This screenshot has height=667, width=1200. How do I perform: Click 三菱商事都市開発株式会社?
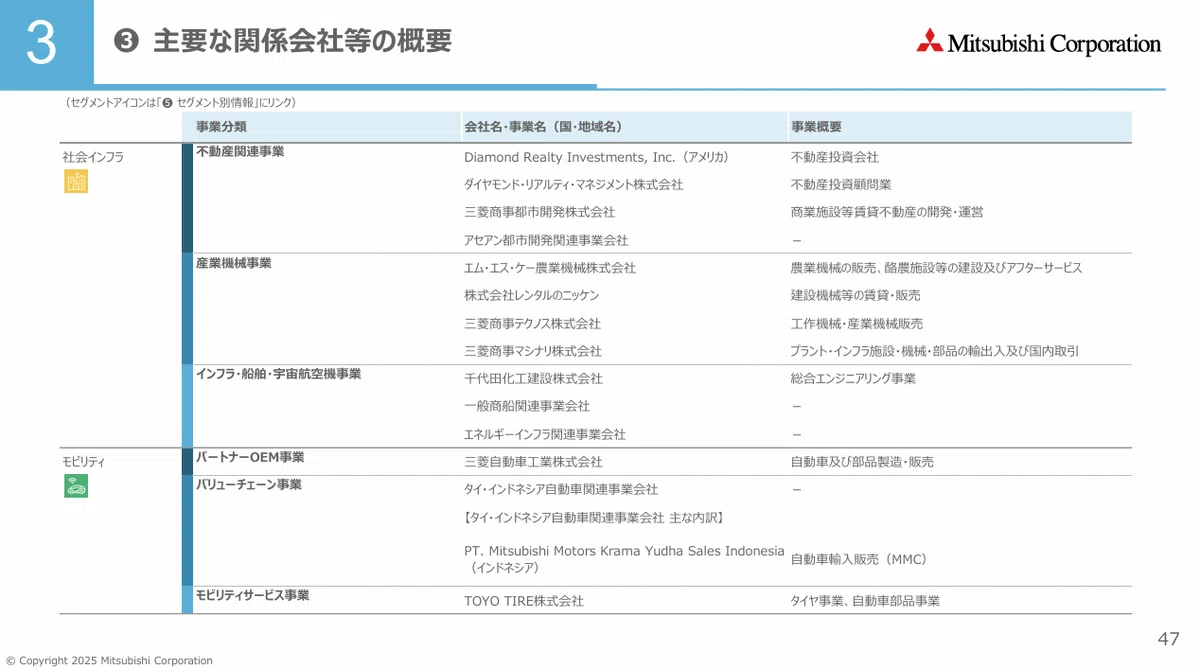pos(540,213)
